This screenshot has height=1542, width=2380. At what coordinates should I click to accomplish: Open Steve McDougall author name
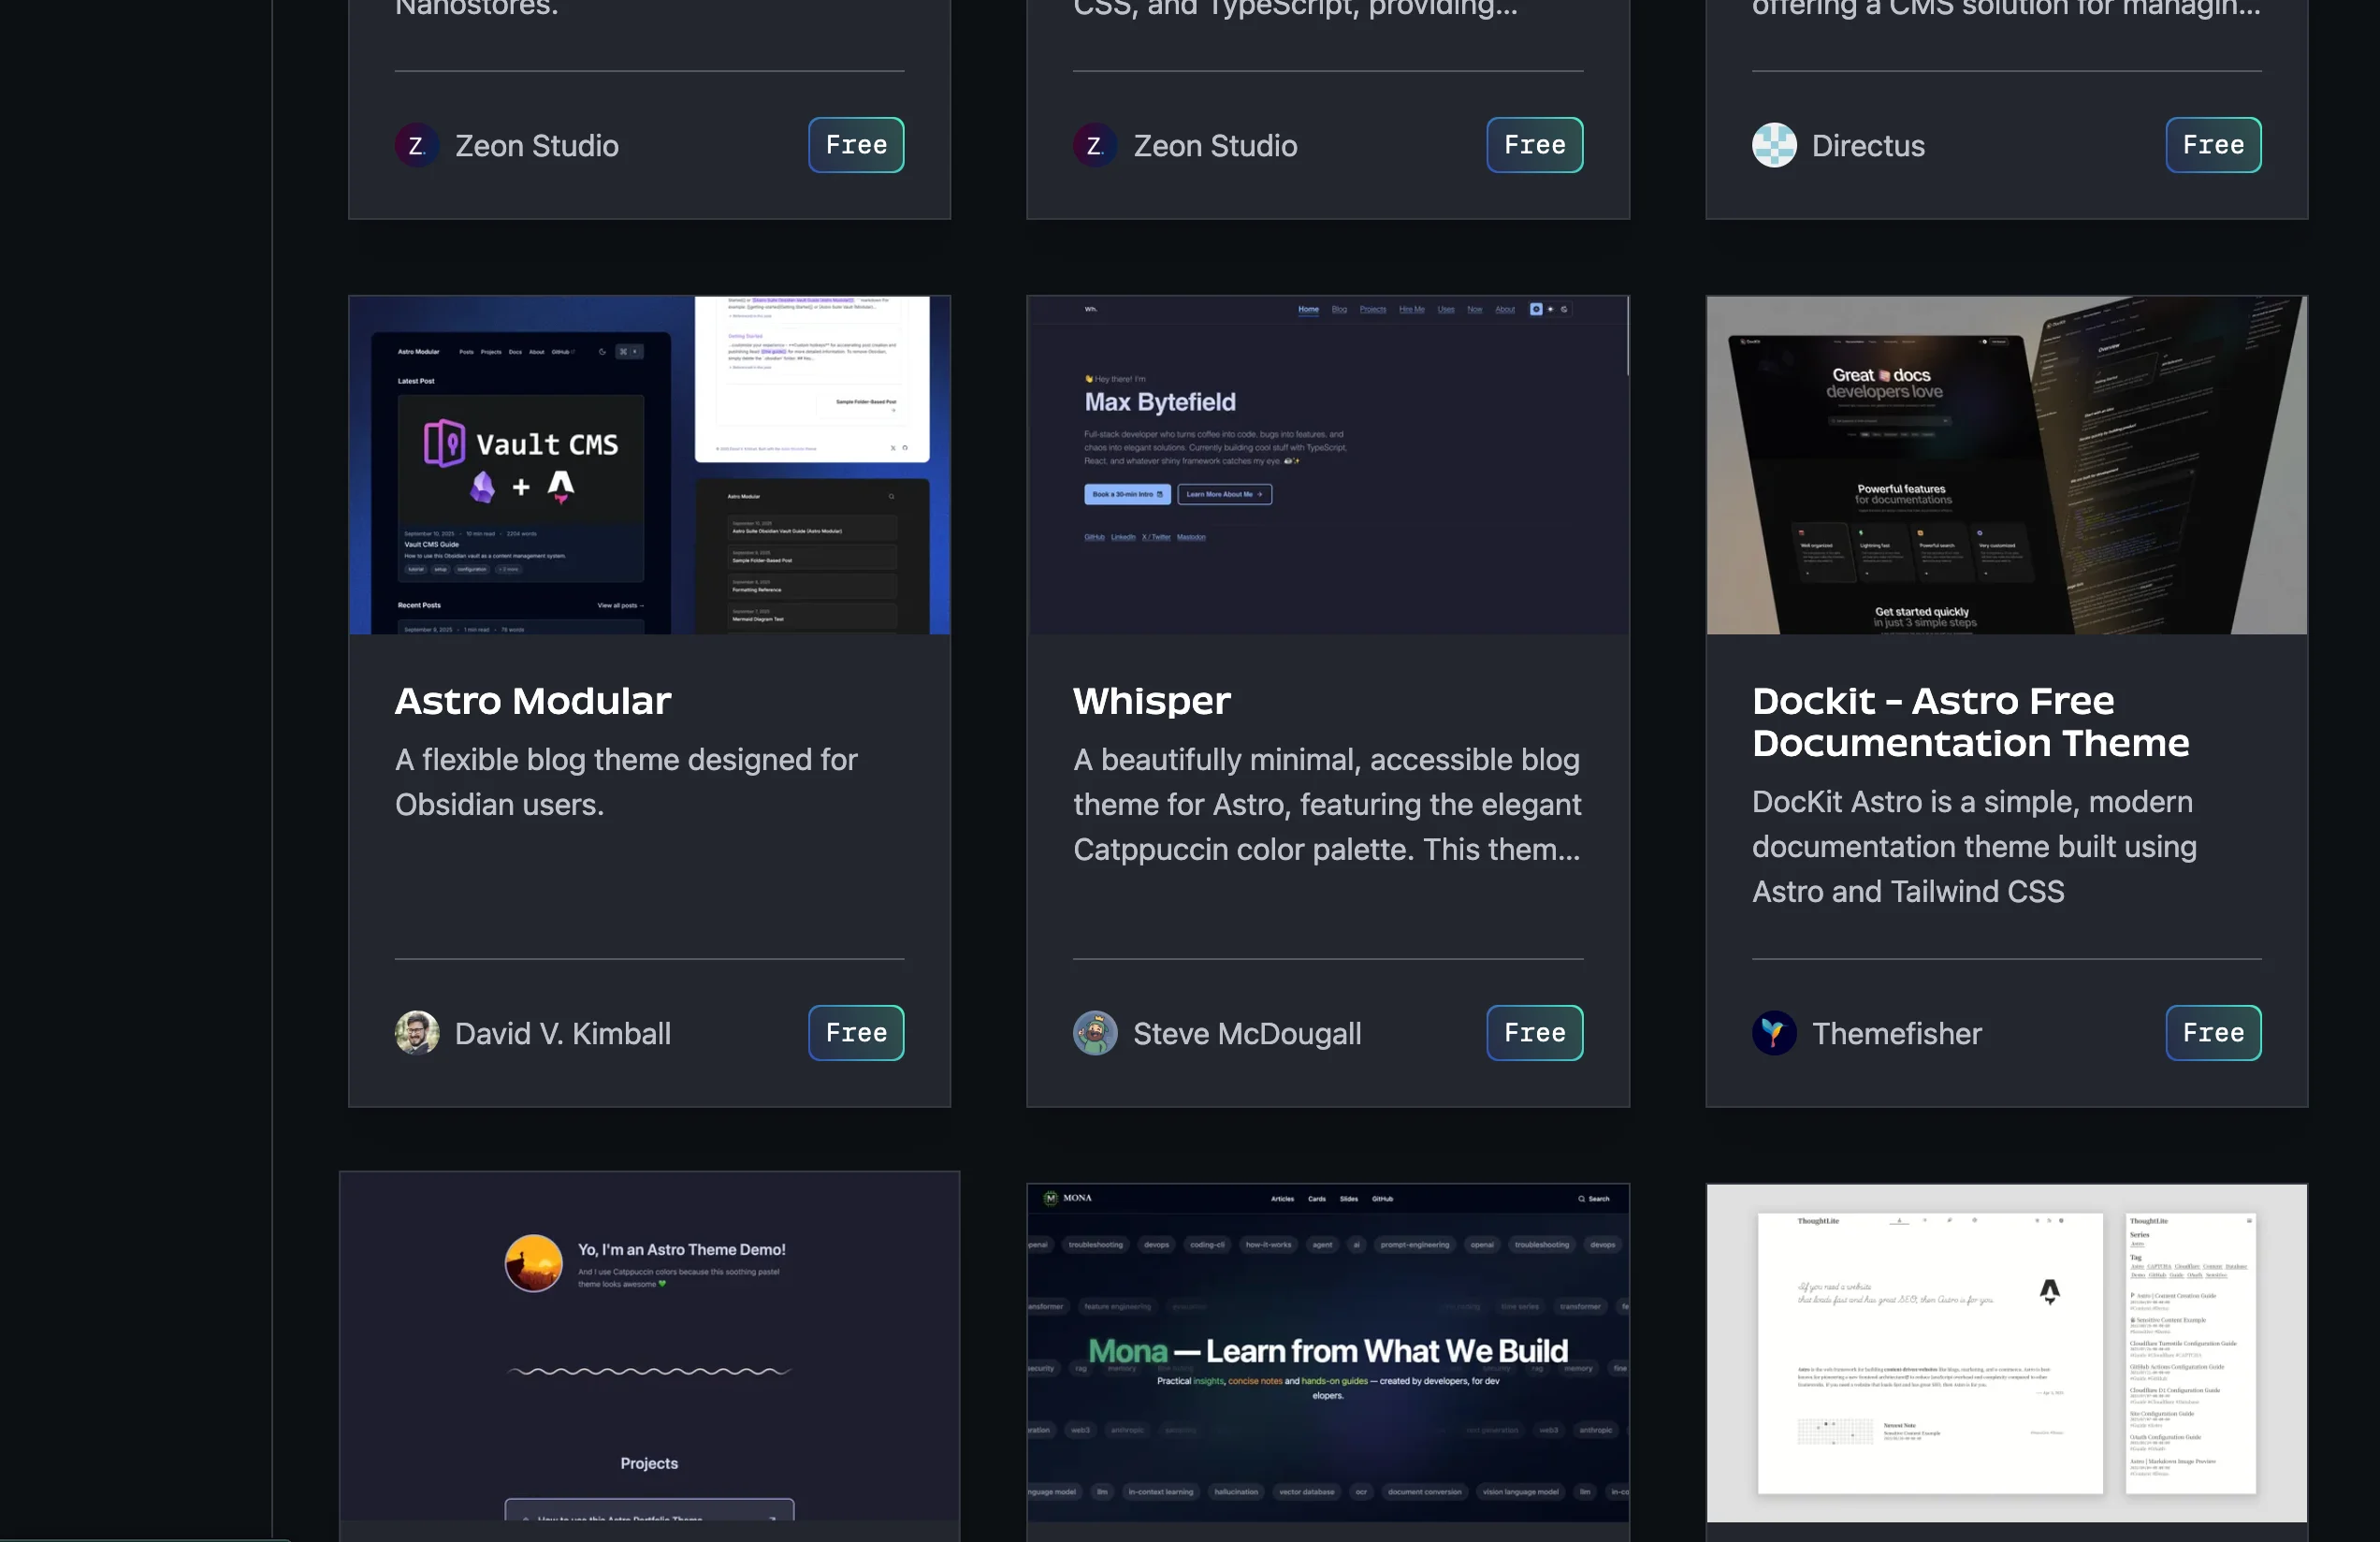(x=1247, y=1033)
